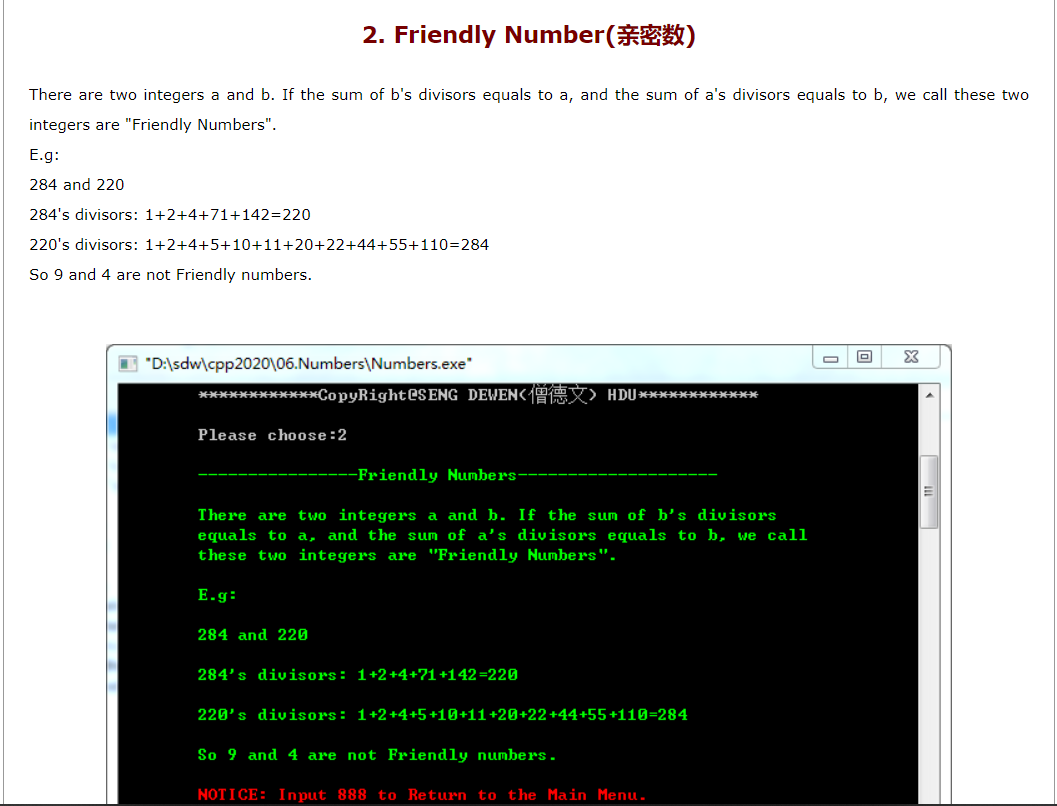
Task: Click the page text "E.g:"
Action: tap(44, 155)
